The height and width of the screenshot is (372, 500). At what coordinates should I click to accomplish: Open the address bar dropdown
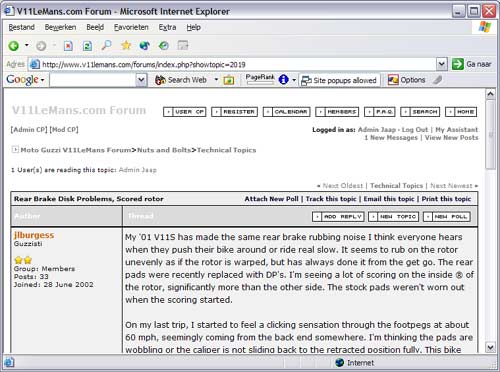(x=442, y=64)
